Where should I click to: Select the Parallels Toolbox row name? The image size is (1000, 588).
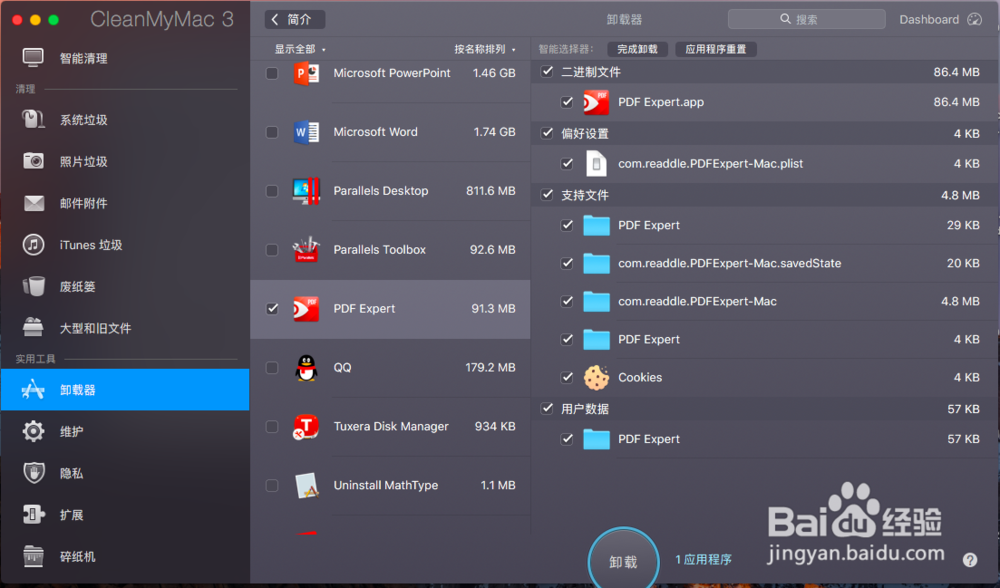379,250
